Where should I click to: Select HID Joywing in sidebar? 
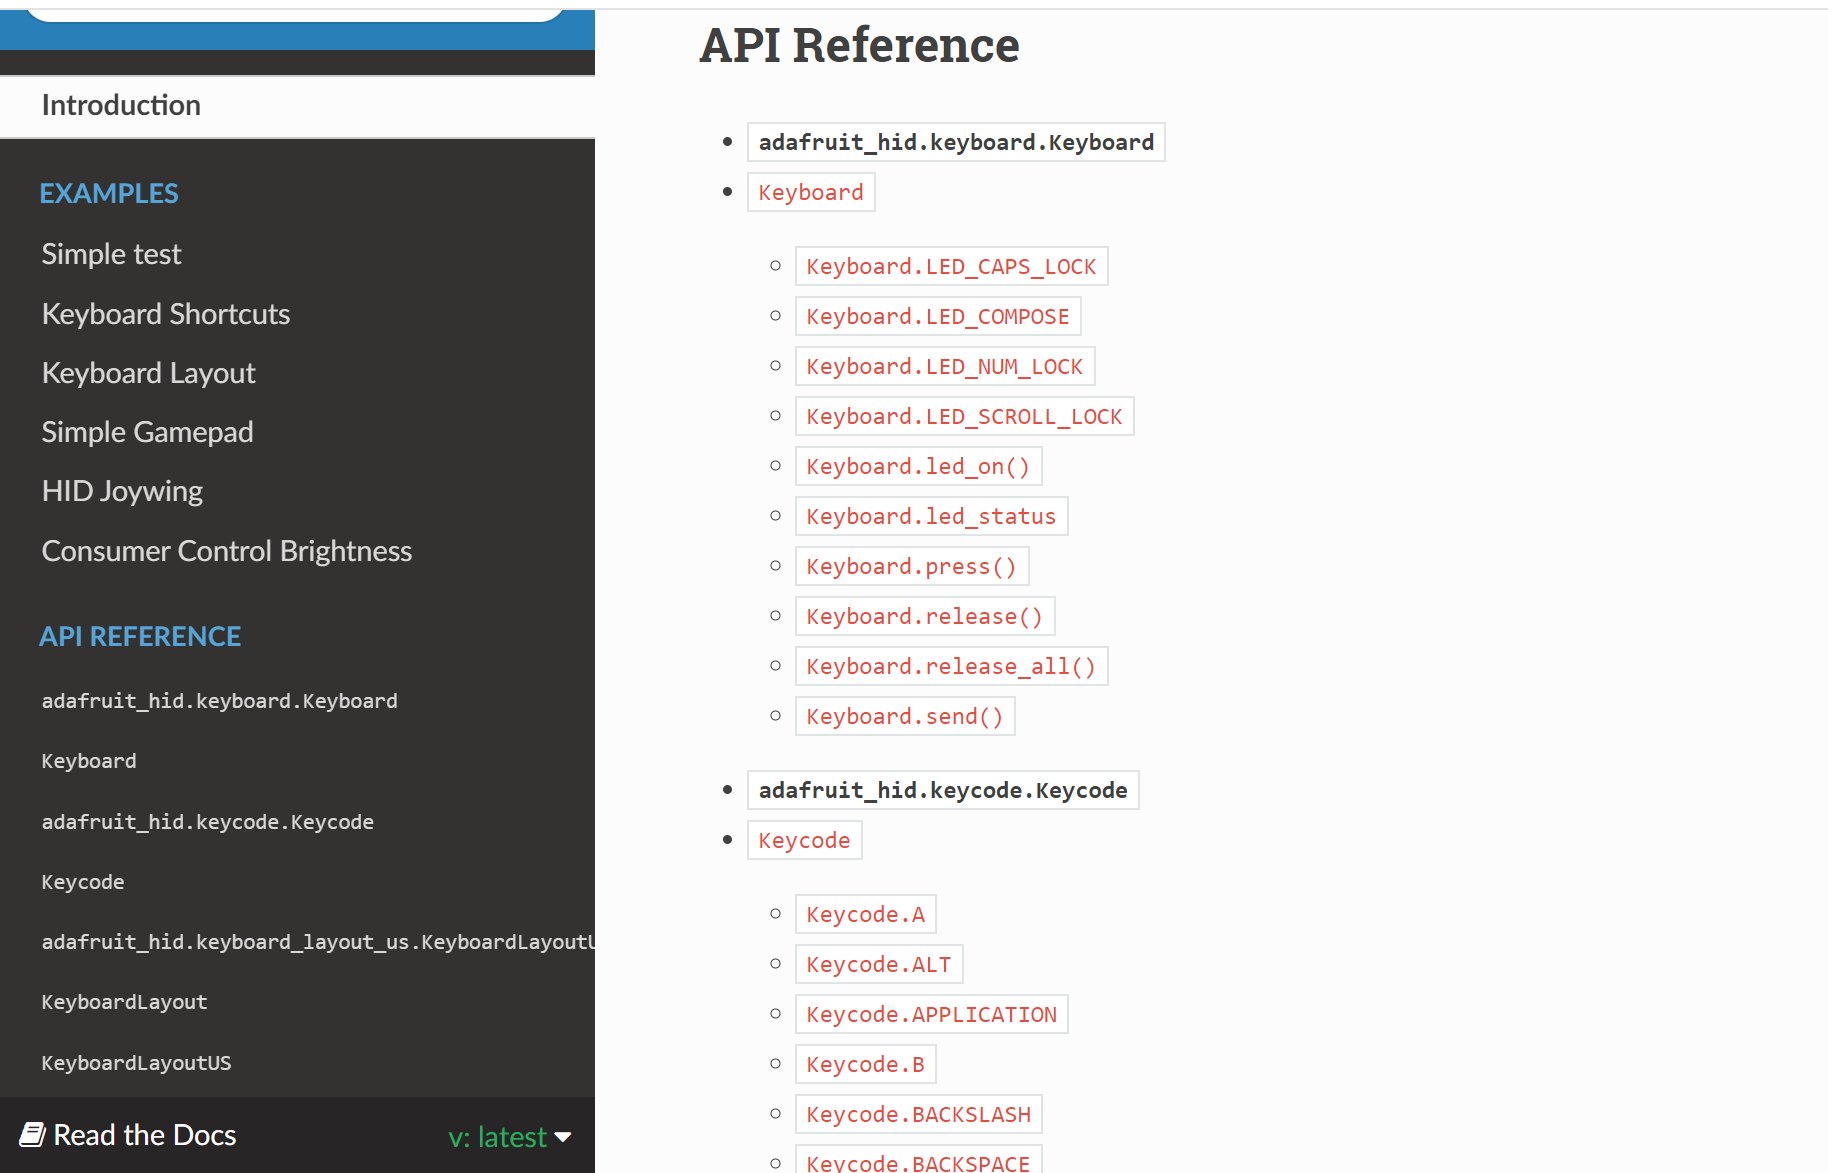pos(122,491)
